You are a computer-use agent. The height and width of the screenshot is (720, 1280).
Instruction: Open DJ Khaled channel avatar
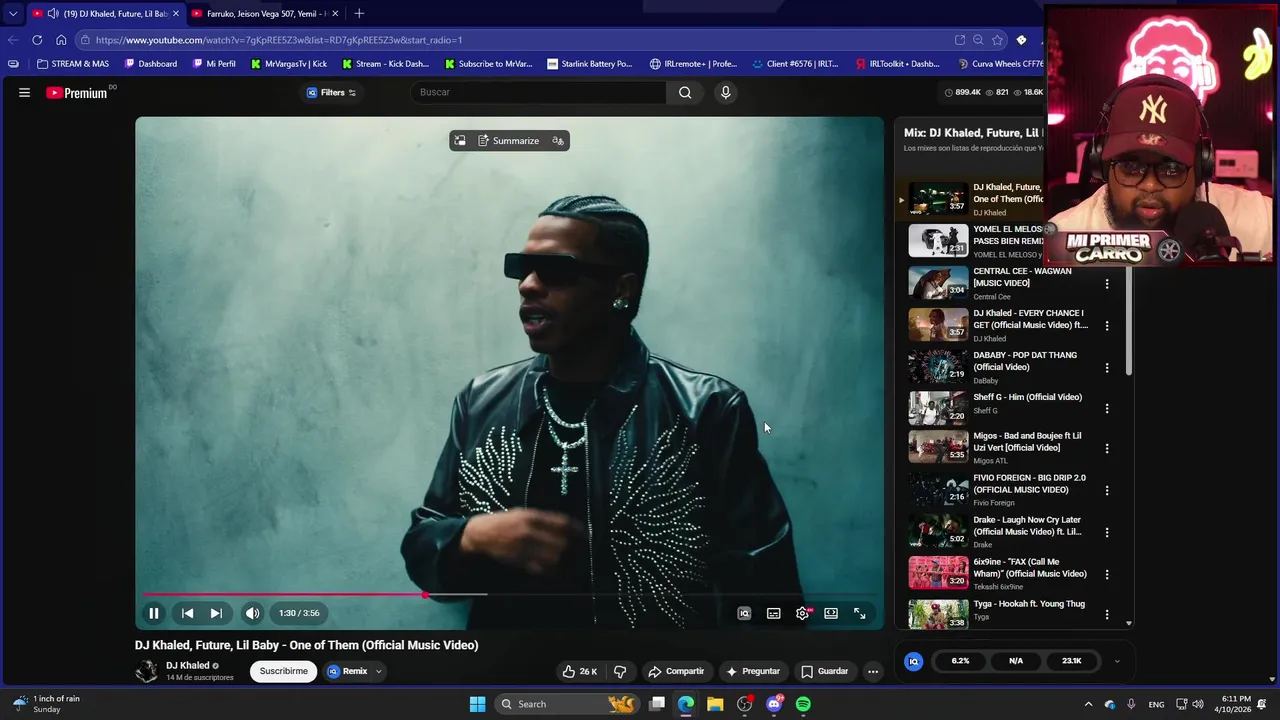pos(147,671)
